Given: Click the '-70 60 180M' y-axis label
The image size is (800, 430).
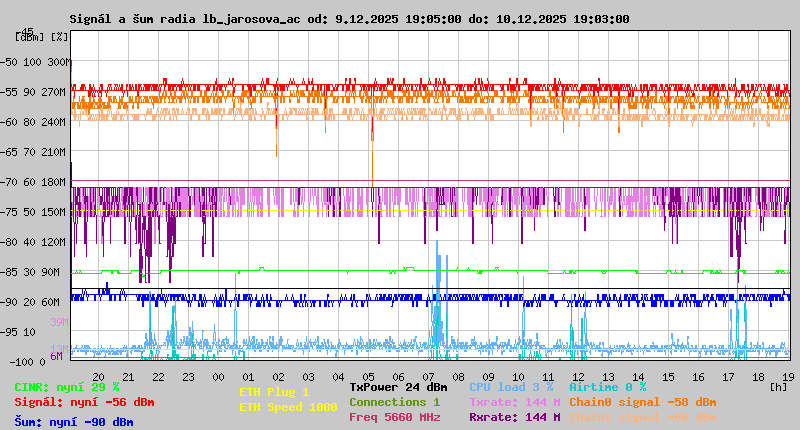Looking at the screenshot, I should [x=34, y=182].
